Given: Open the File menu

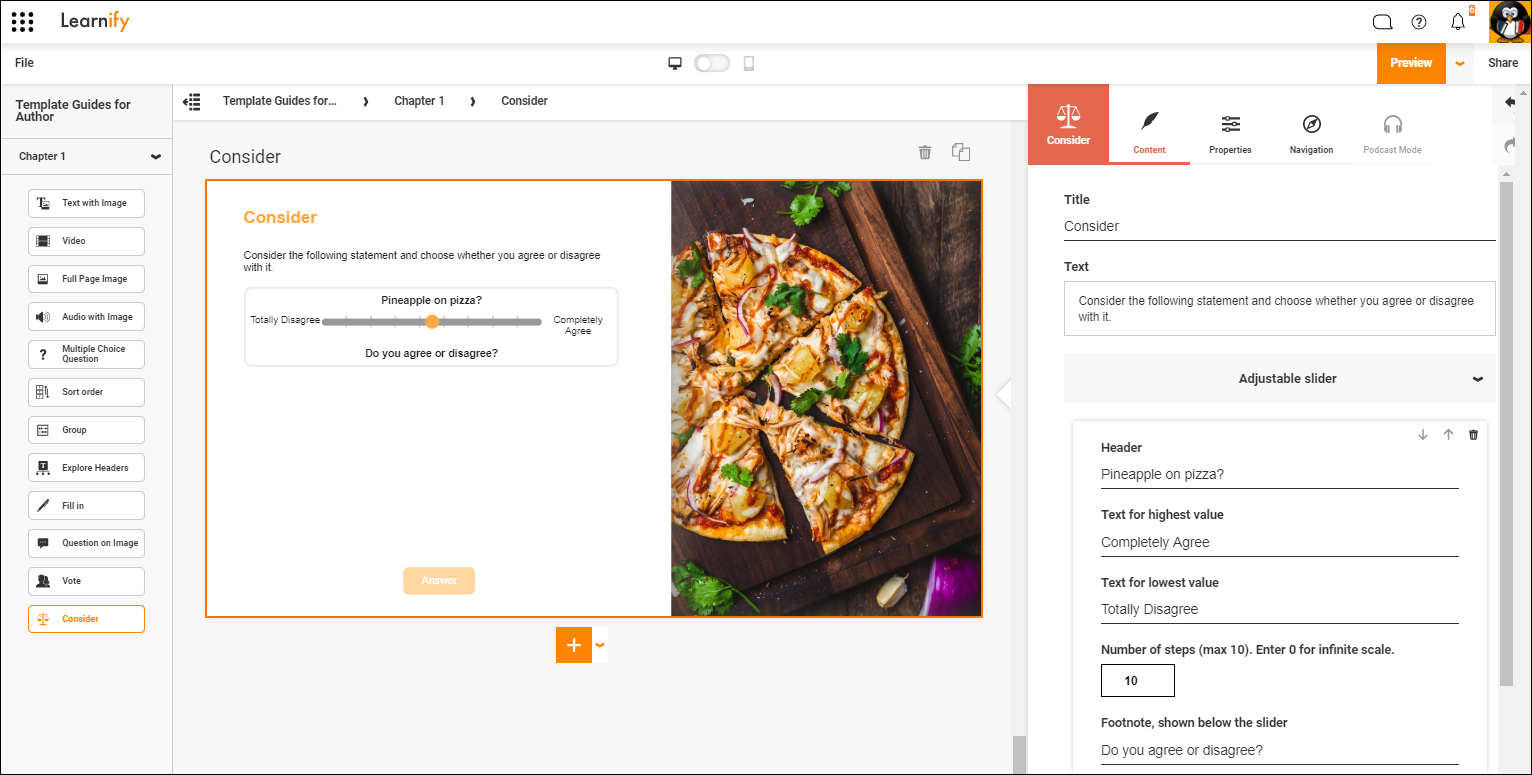Looking at the screenshot, I should [24, 63].
